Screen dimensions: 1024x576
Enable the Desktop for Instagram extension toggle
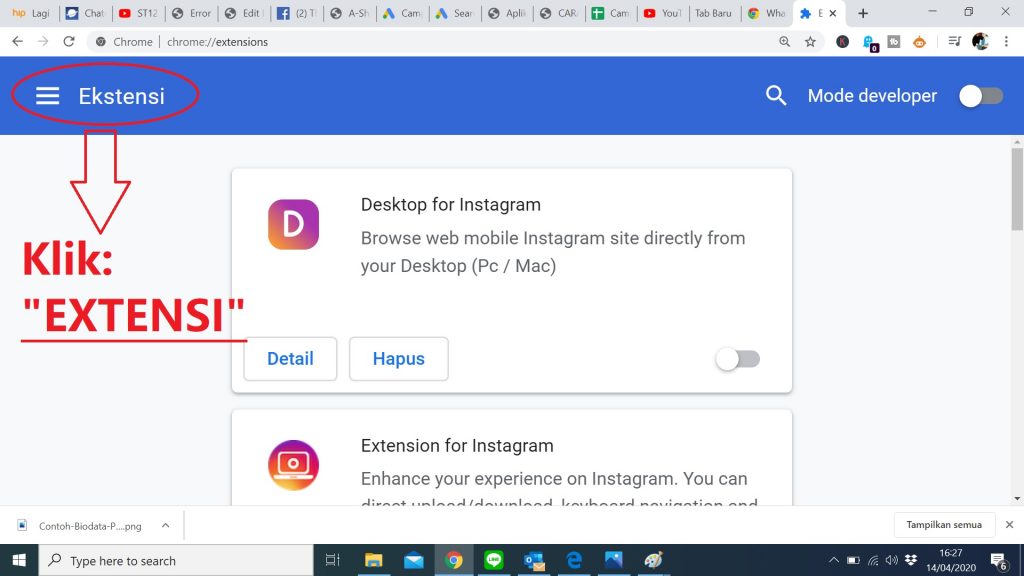click(x=738, y=359)
